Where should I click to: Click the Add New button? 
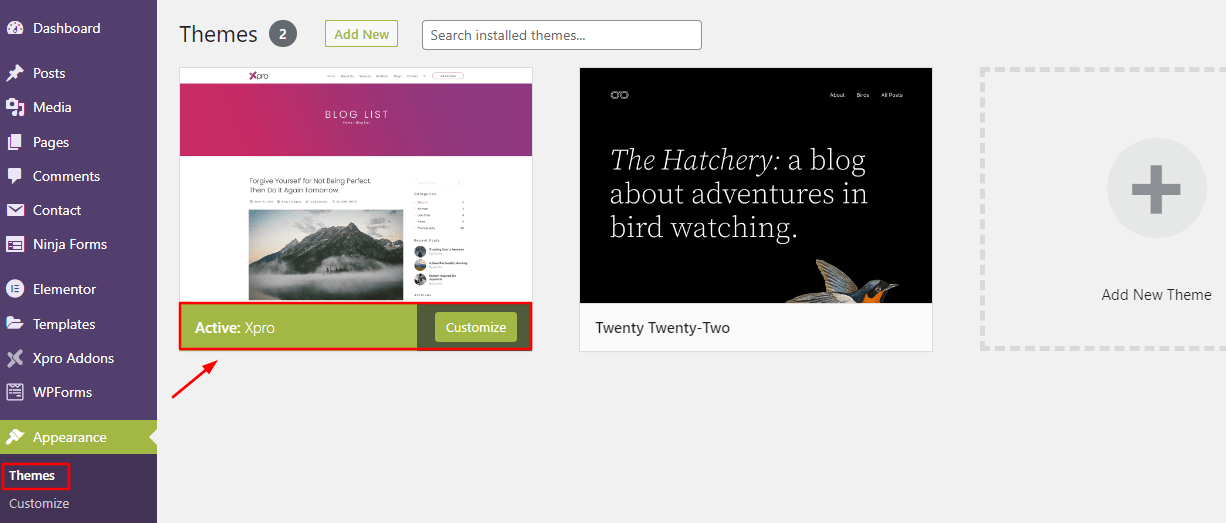pos(361,34)
